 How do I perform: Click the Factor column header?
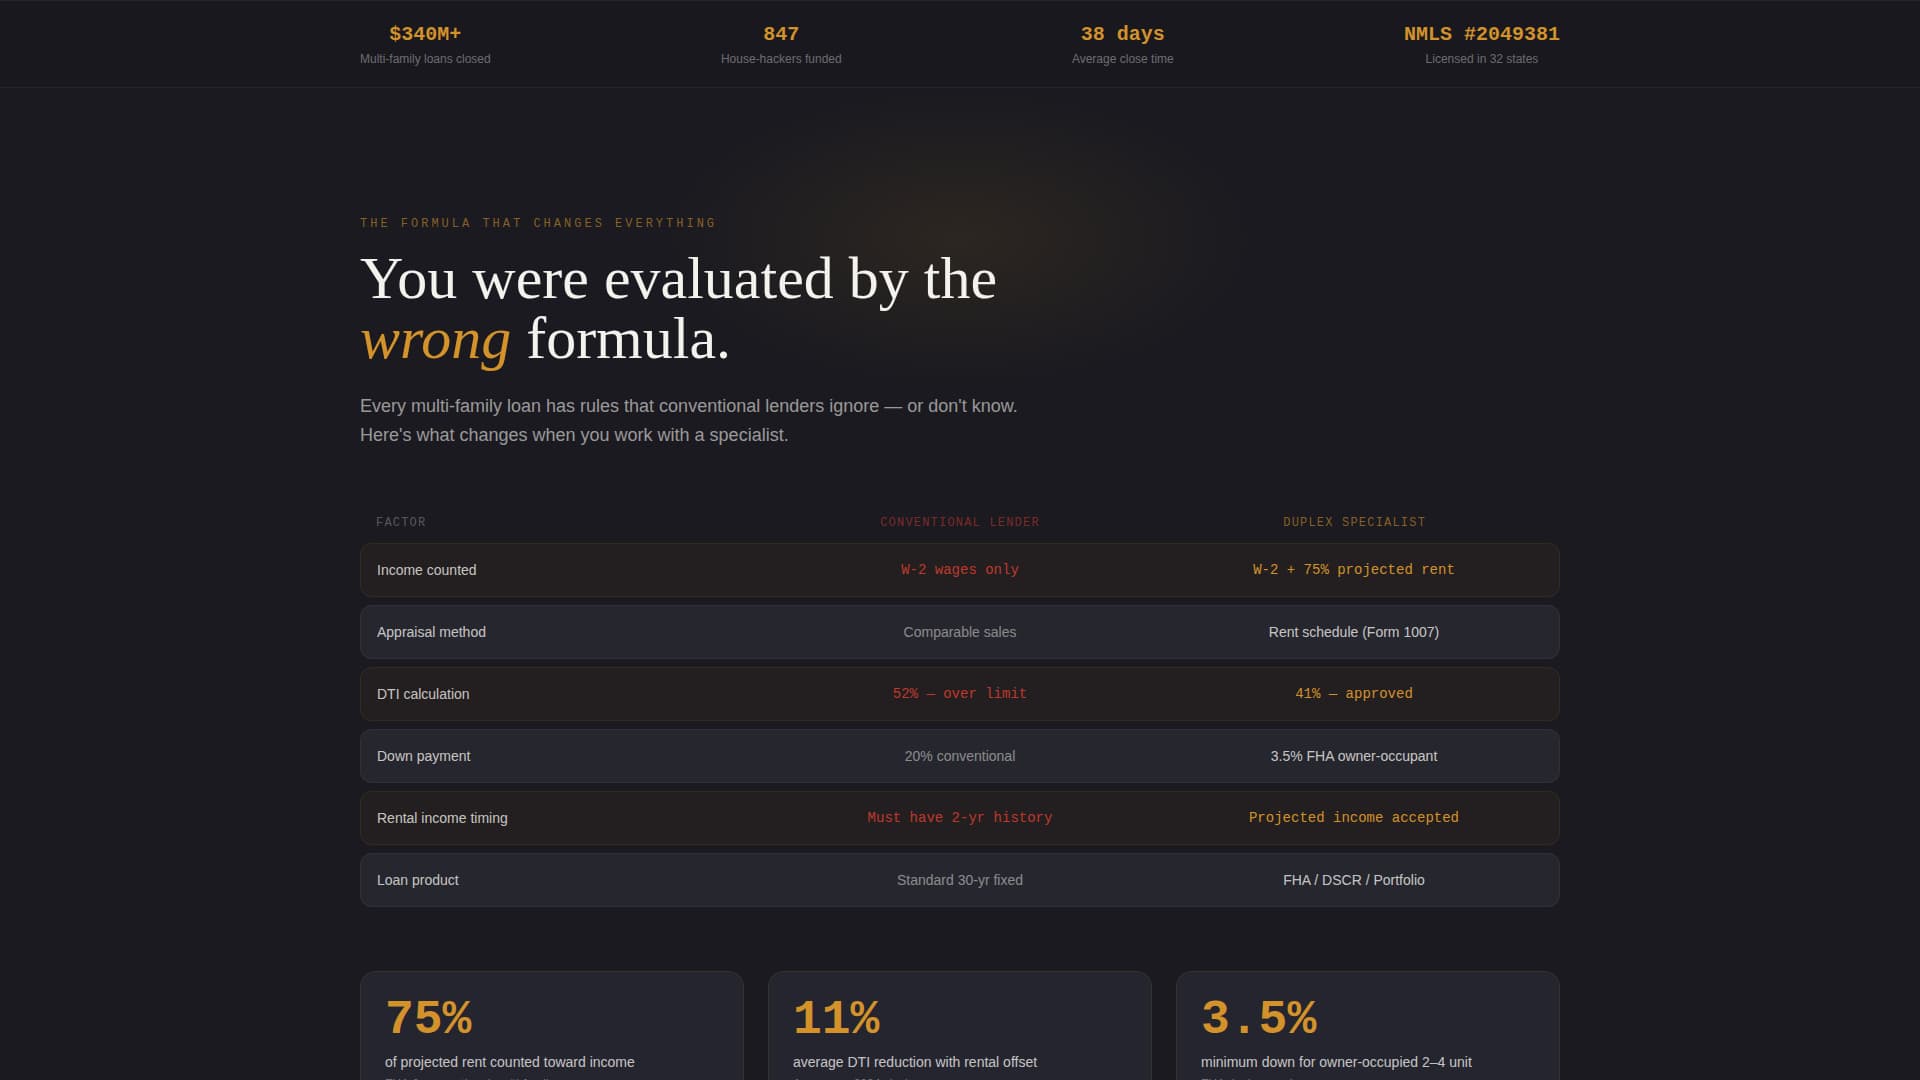coord(401,522)
